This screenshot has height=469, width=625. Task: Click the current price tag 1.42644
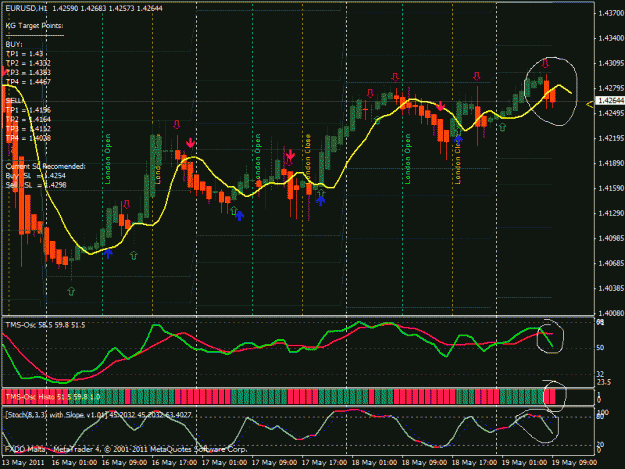[609, 100]
